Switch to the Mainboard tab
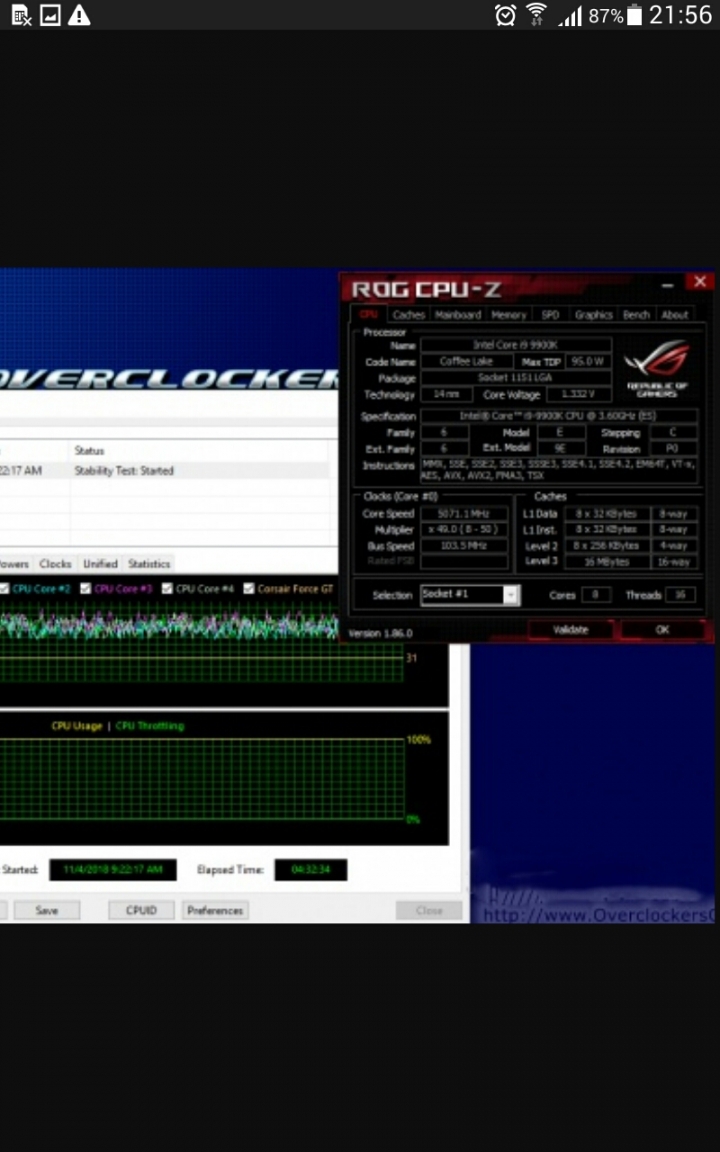This screenshot has height=1152, width=720. [458, 314]
